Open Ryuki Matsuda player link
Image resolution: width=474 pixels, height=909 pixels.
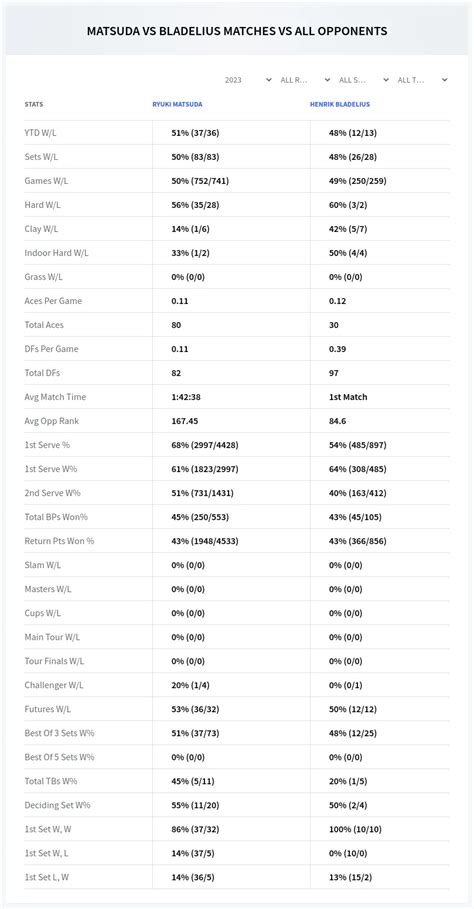coord(177,104)
